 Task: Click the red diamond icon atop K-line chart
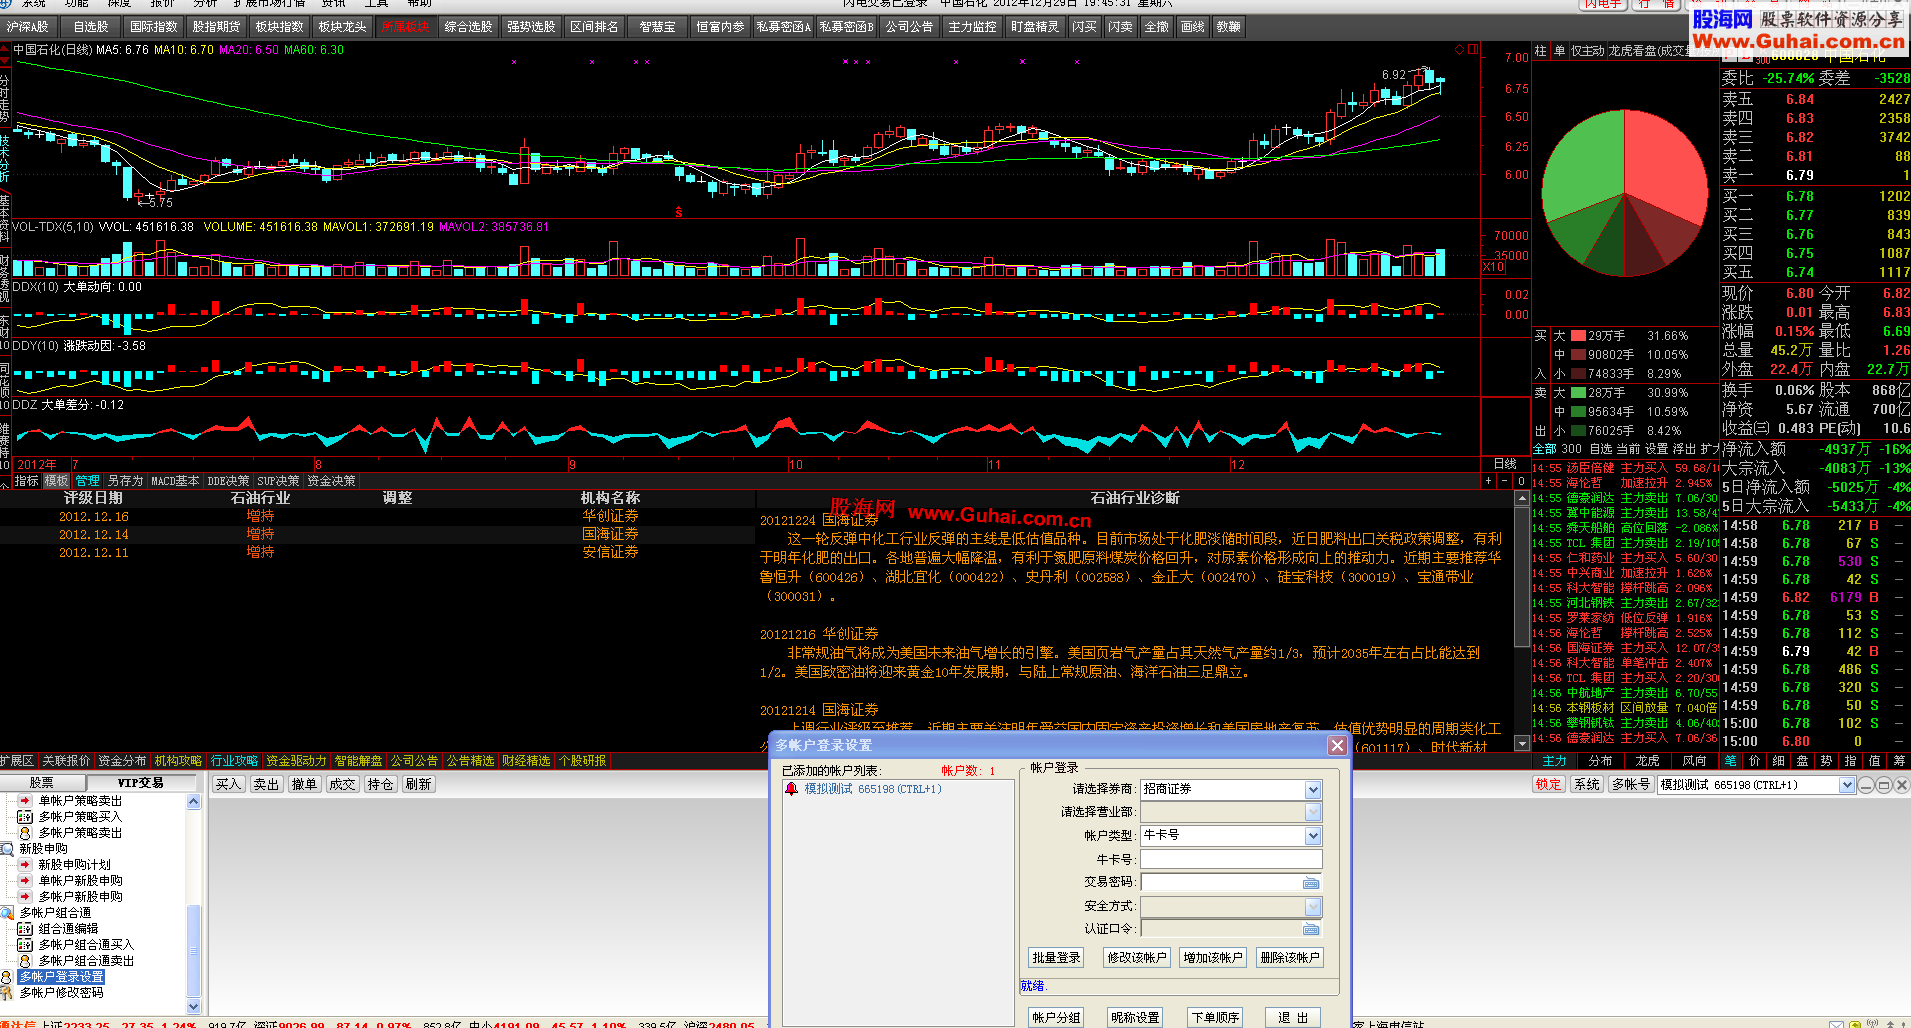click(x=1459, y=49)
